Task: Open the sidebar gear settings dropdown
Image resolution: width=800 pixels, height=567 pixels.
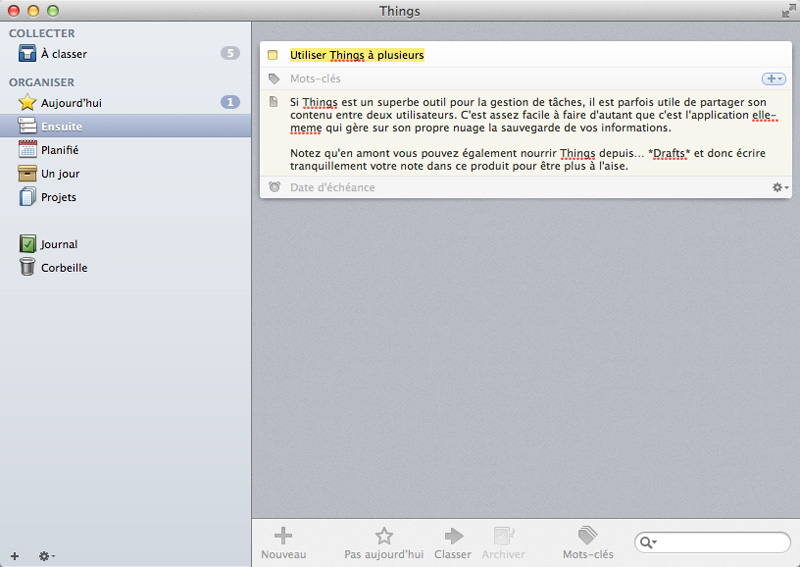Action: 47,556
